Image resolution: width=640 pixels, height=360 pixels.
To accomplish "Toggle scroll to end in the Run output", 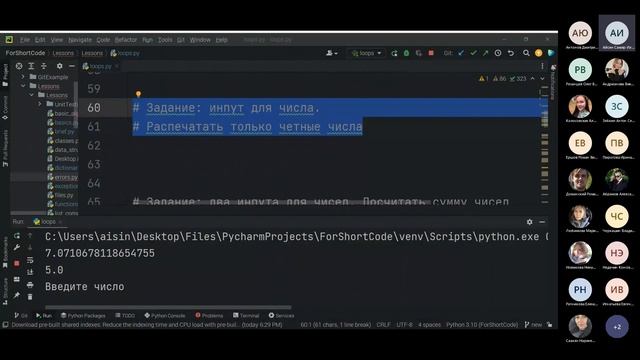I will pos(30,272).
